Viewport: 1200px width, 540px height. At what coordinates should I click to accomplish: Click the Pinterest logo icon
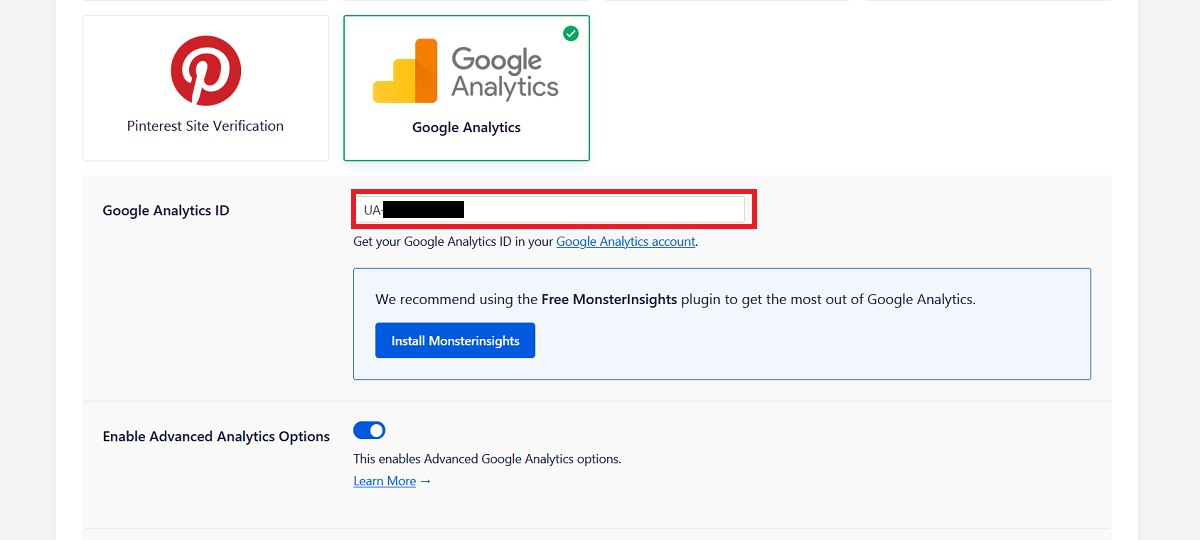click(205, 70)
